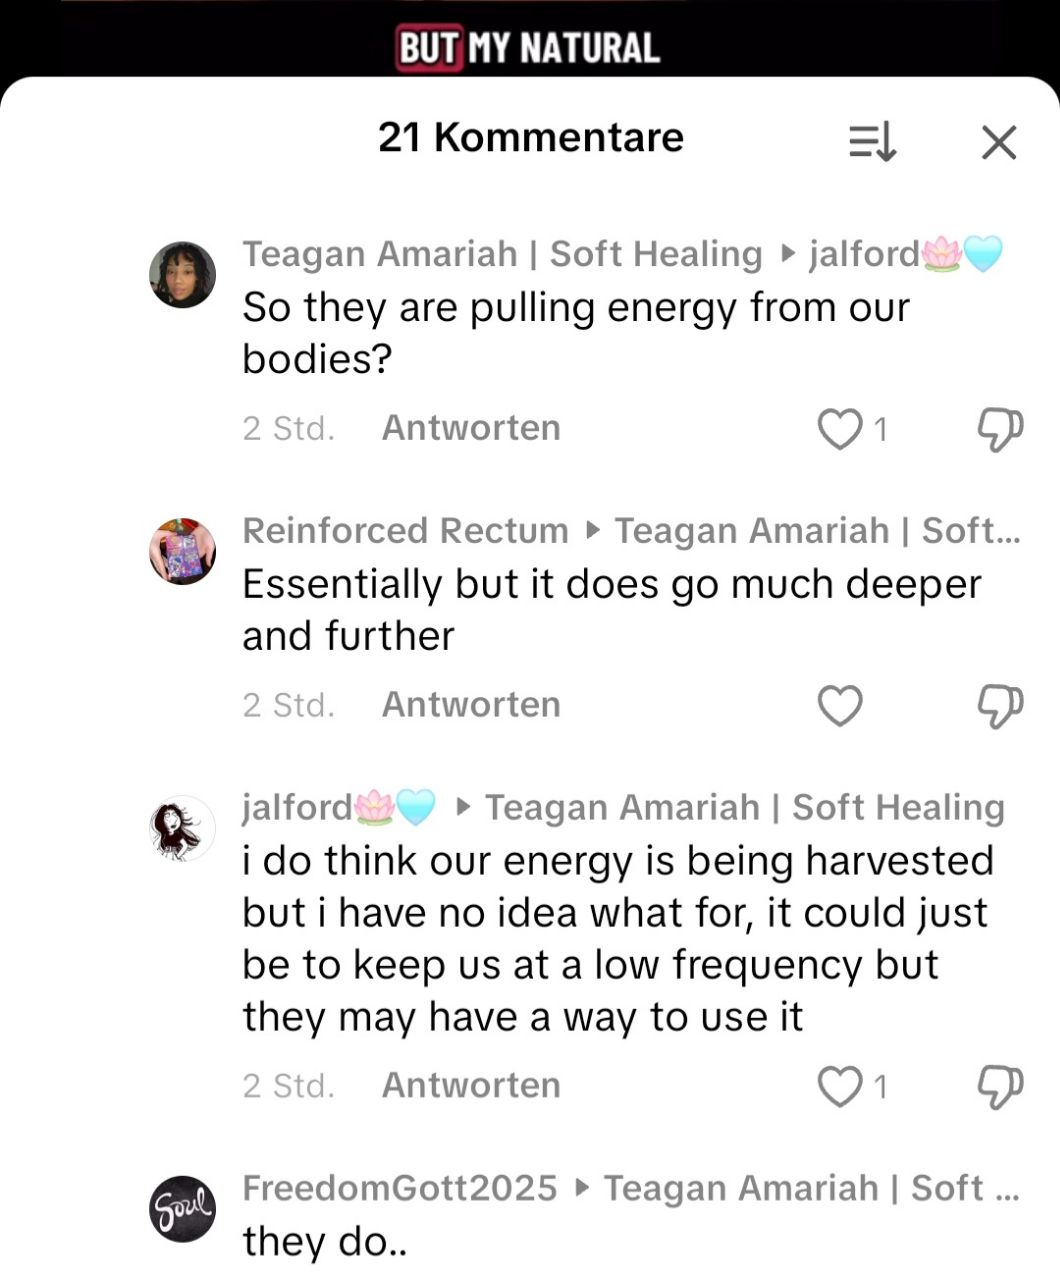Dislike Teagan Amariah's comment about pulling energy
Screen dimensions: 1060x1280
pos(999,429)
